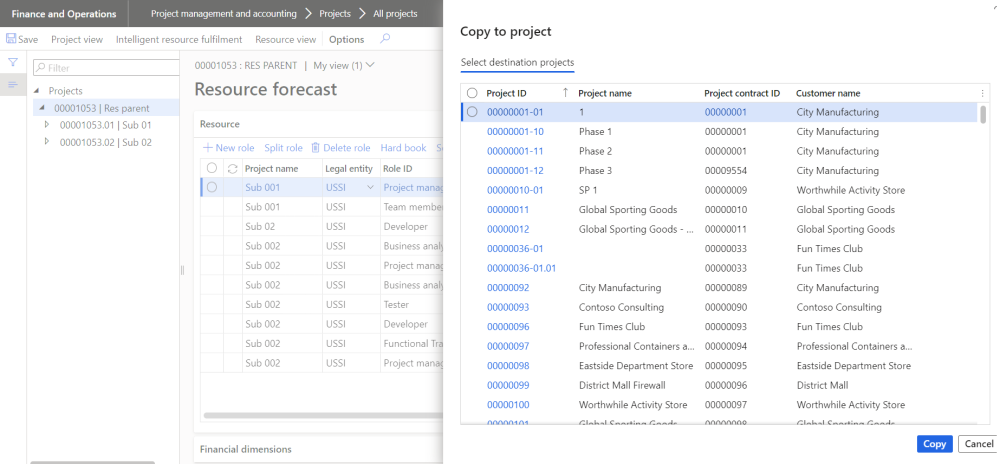Click the Copy button

point(934,444)
